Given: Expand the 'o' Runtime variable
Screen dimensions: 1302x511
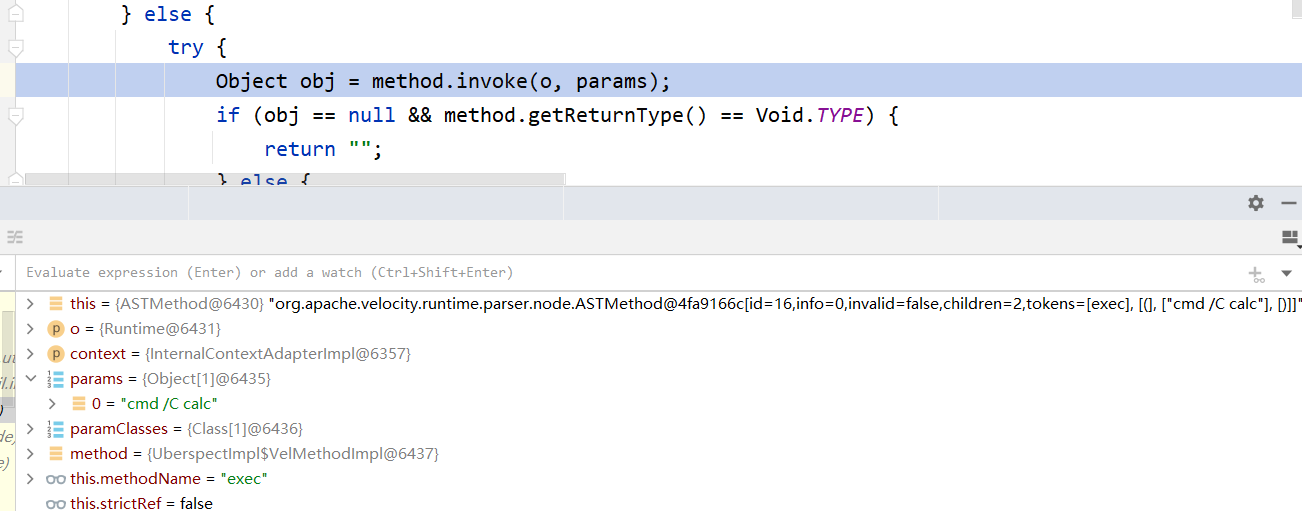Looking at the screenshot, I should 30,328.
